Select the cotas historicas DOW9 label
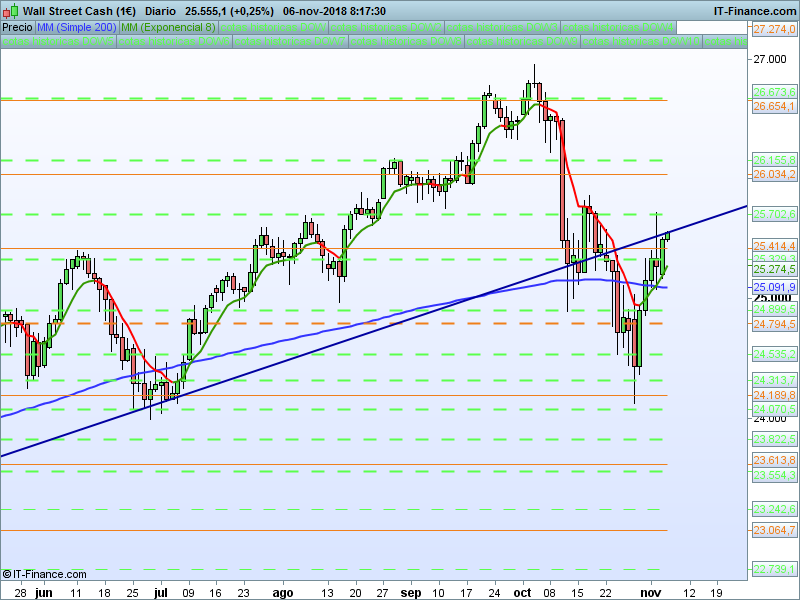Viewport: 800px width, 600px height. pos(521,41)
